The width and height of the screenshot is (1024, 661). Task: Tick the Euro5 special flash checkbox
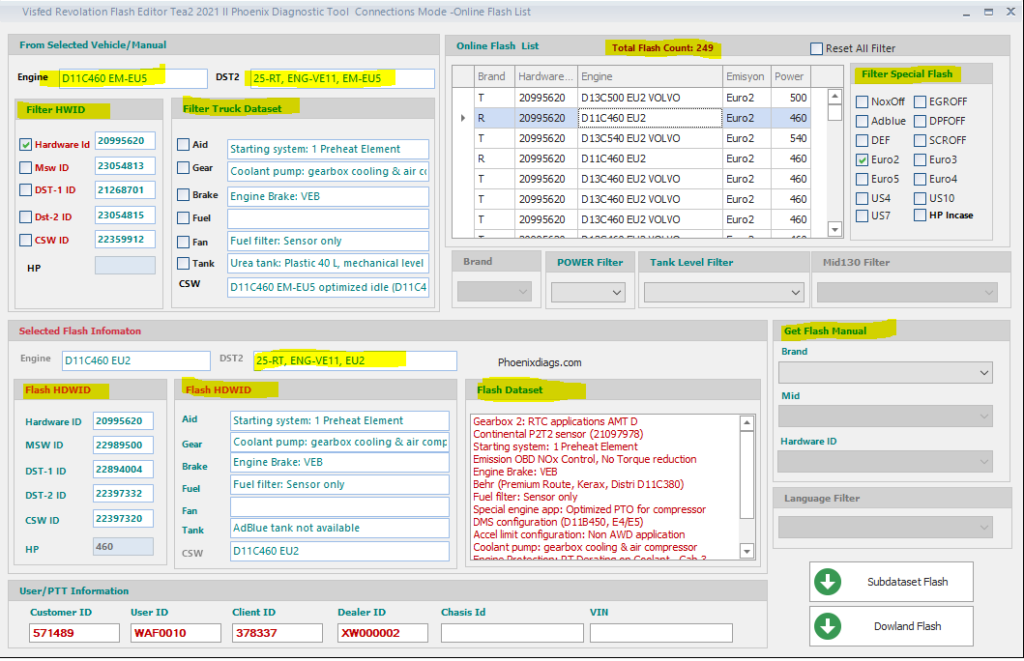[862, 179]
